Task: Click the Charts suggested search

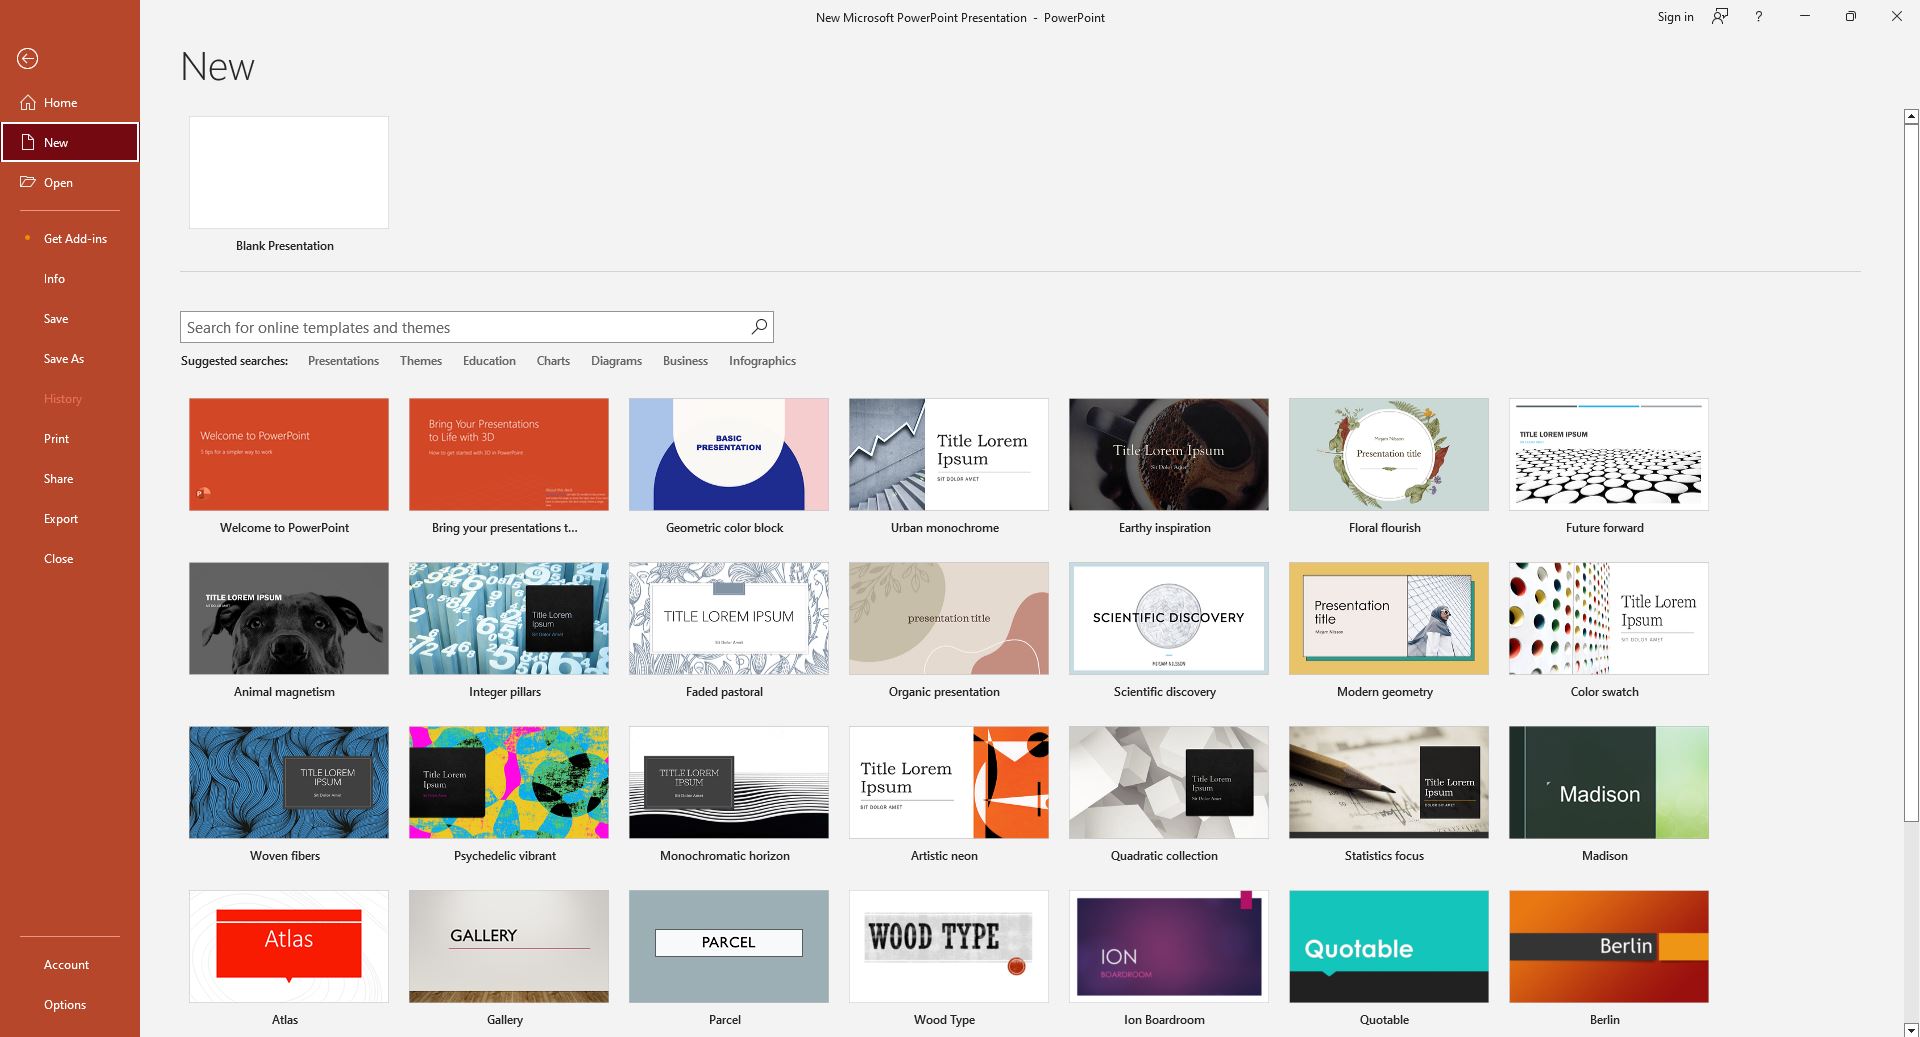Action: pos(553,361)
